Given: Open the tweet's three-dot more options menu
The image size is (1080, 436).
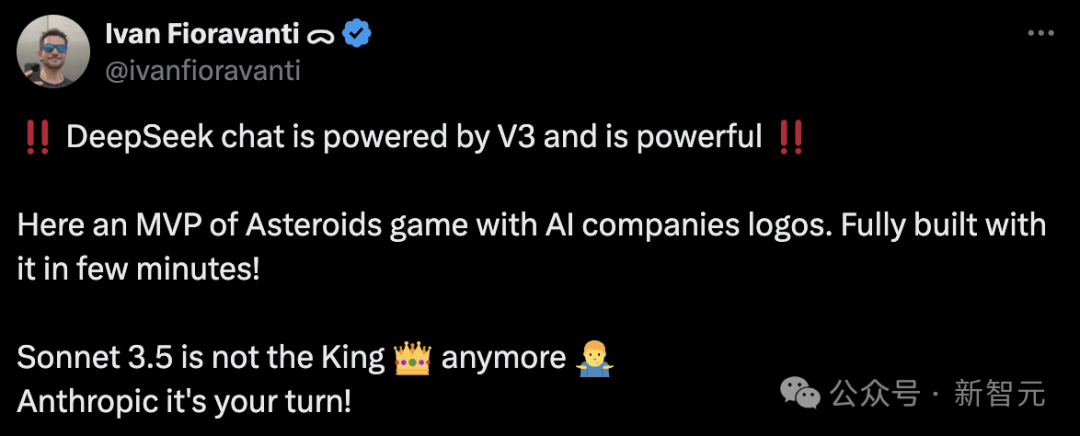Looking at the screenshot, I should [x=1041, y=34].
